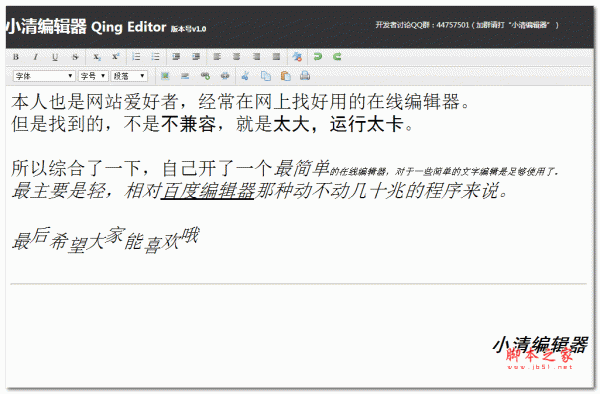Image resolution: width=600 pixels, height=394 pixels.
Task: Click the line 最后希望大家能喜欢哦
Action: [x=105, y=240]
